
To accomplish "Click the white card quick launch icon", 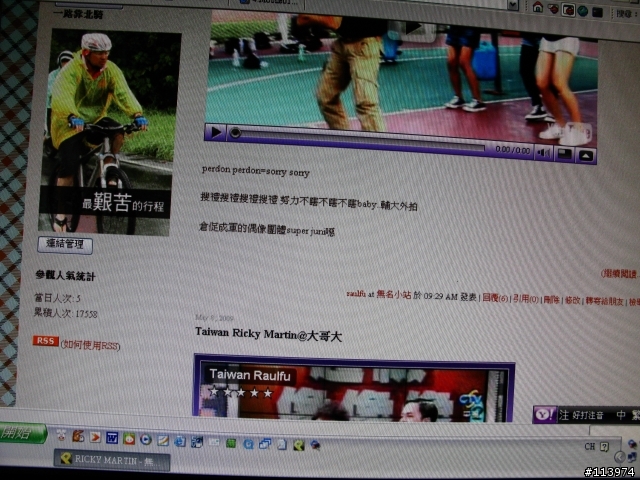I will coord(214,442).
